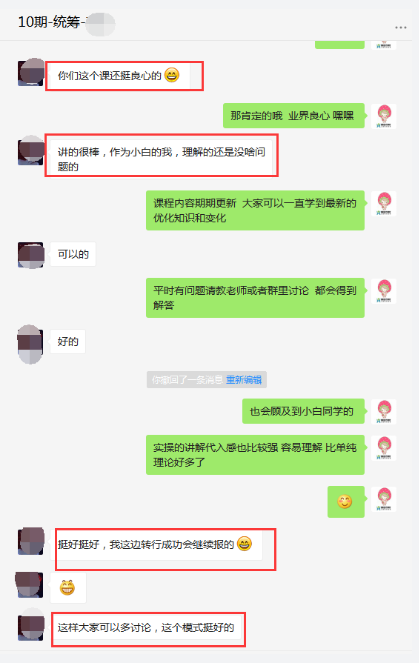Open the pink-haired avatar beside 那肯定的哦 message
This screenshot has width=419, height=663.
[384, 116]
